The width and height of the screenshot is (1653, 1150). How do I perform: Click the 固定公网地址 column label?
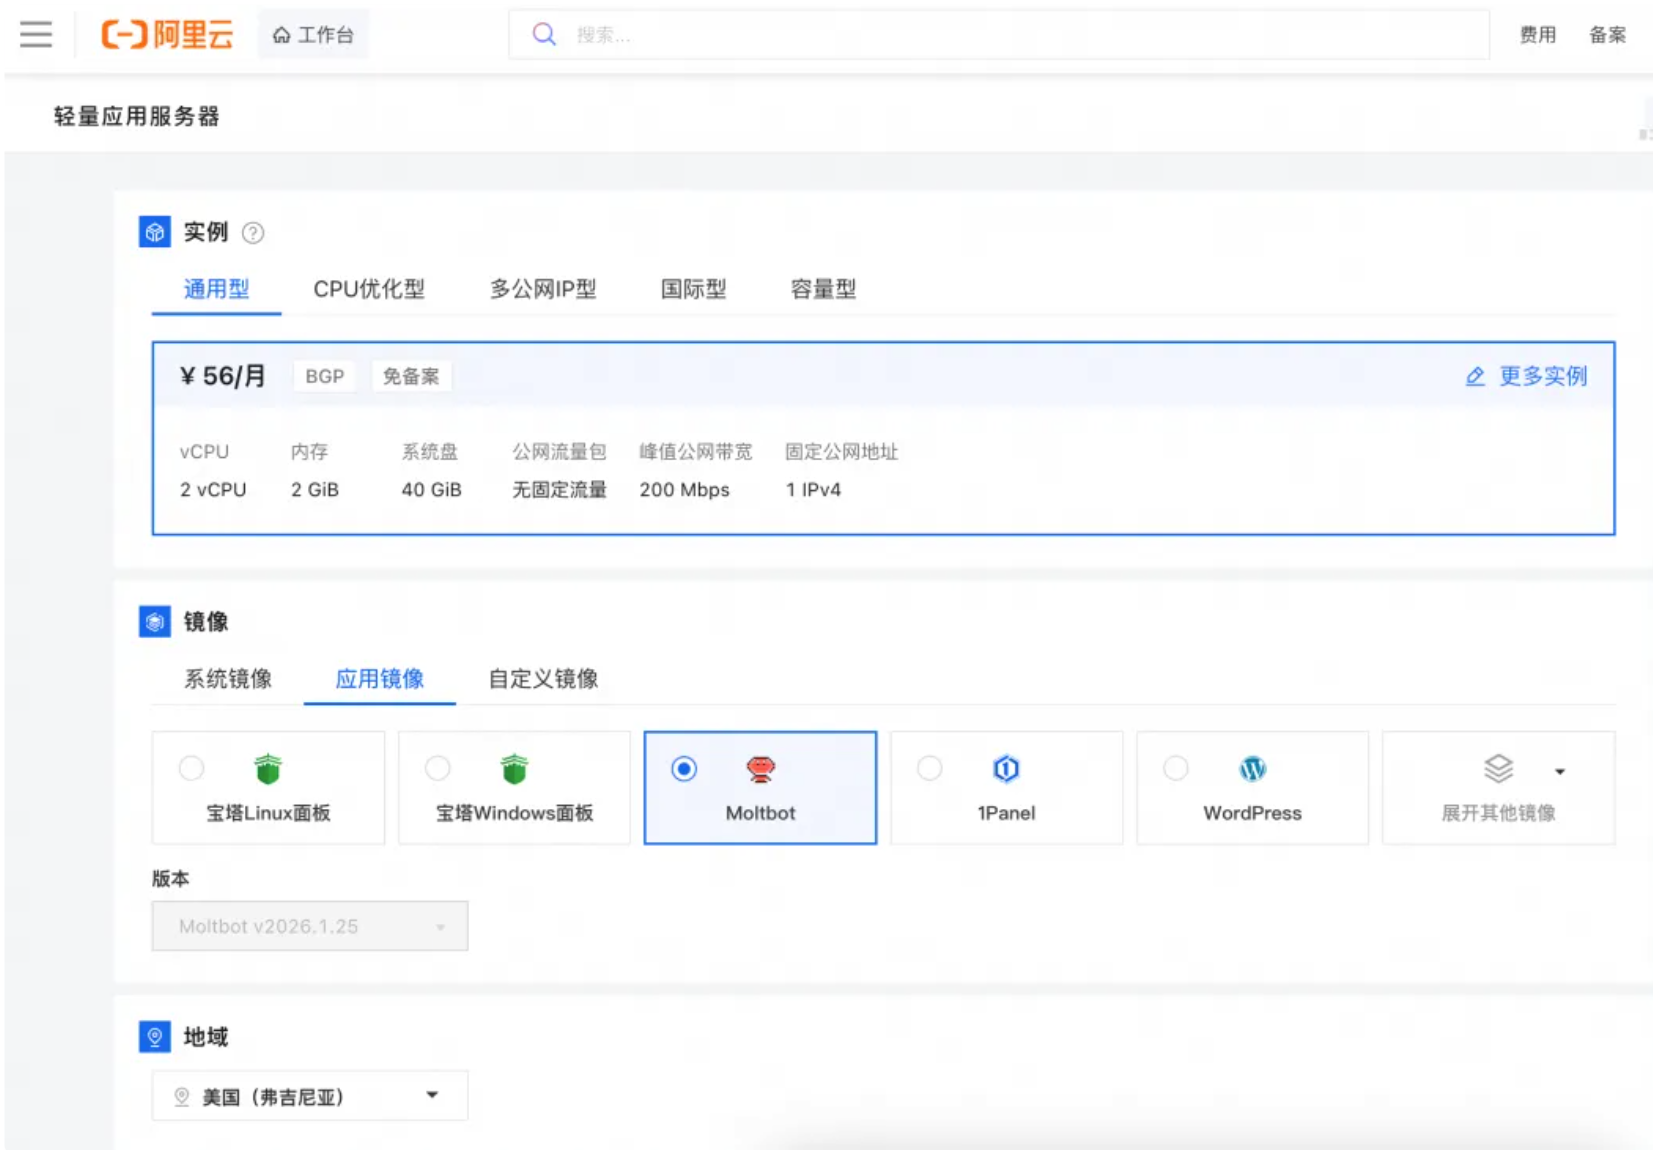click(841, 451)
